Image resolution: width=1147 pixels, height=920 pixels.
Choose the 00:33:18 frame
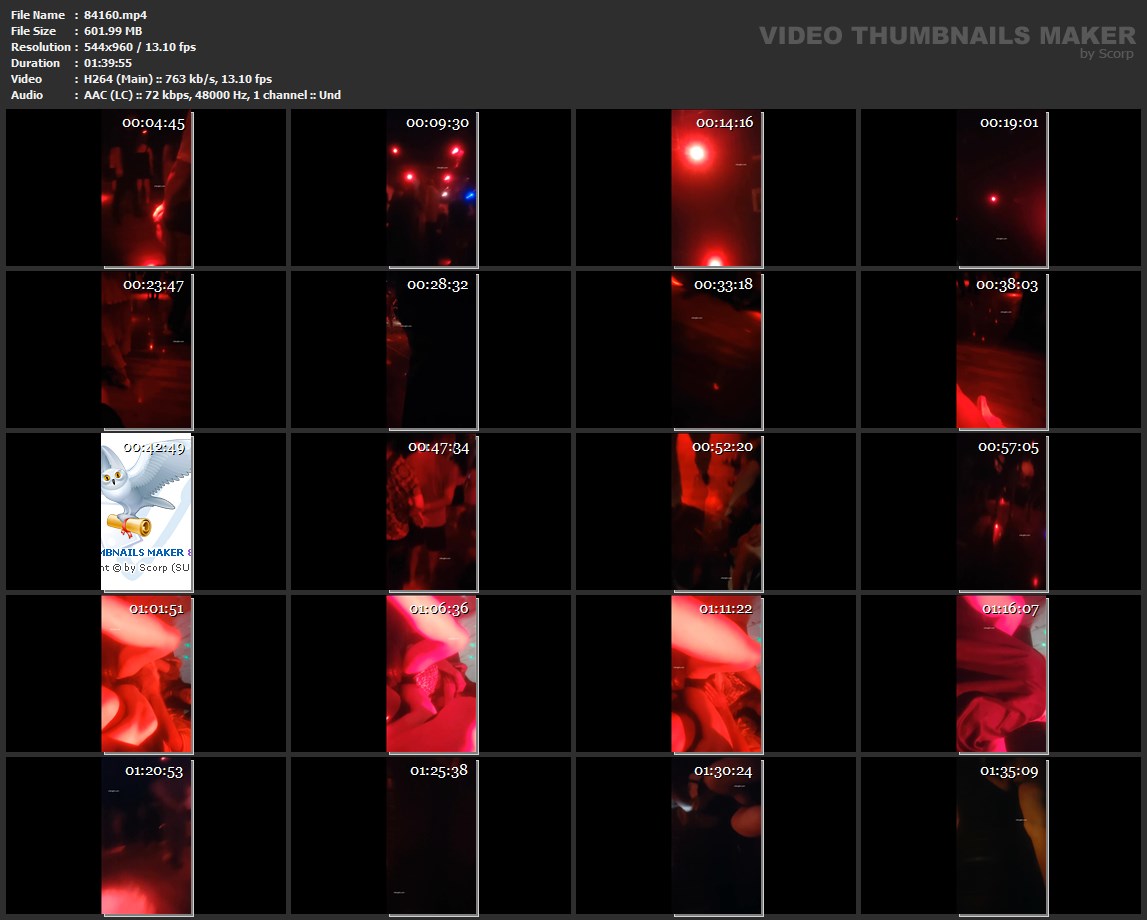717,351
